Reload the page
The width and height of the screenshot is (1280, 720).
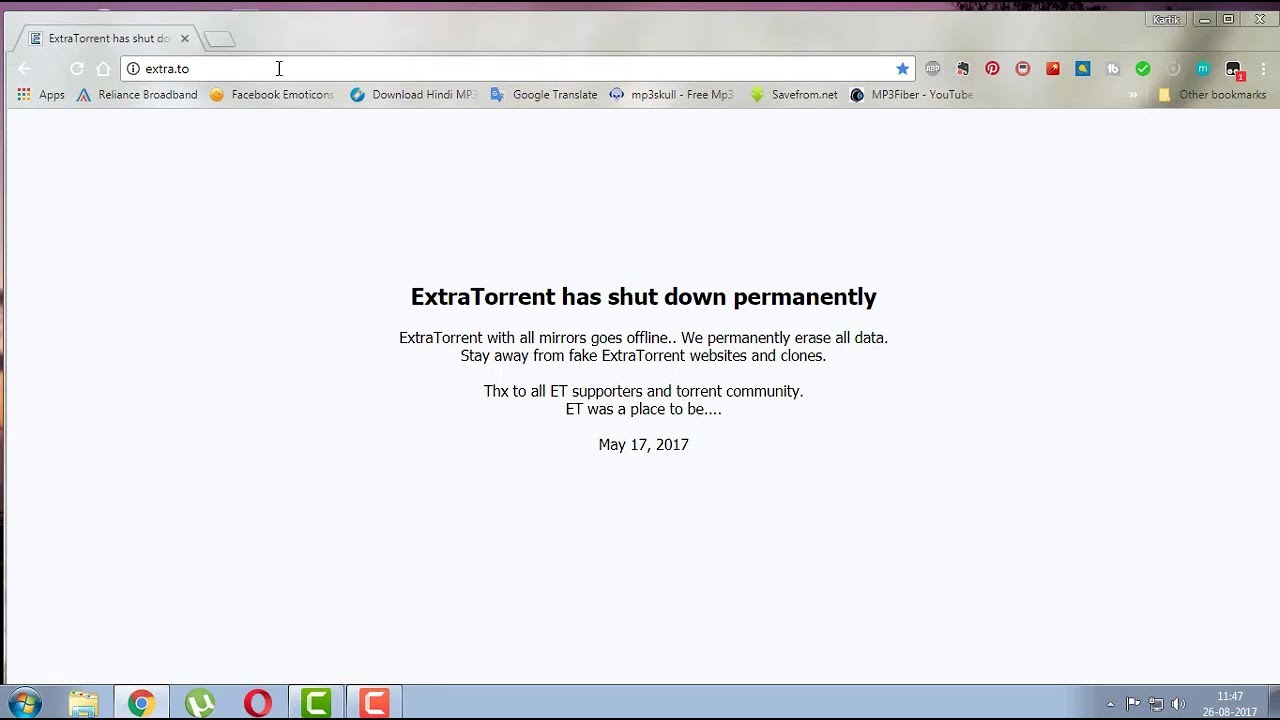[76, 69]
